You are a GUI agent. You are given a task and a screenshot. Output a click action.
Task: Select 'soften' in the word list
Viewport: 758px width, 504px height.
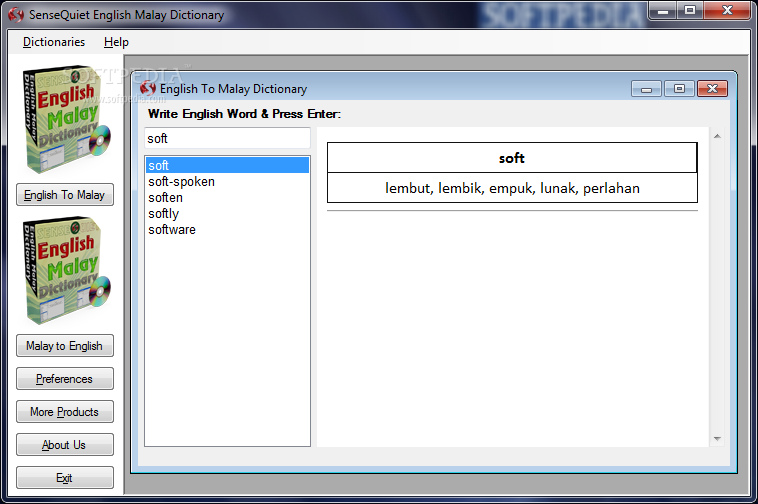click(227, 197)
